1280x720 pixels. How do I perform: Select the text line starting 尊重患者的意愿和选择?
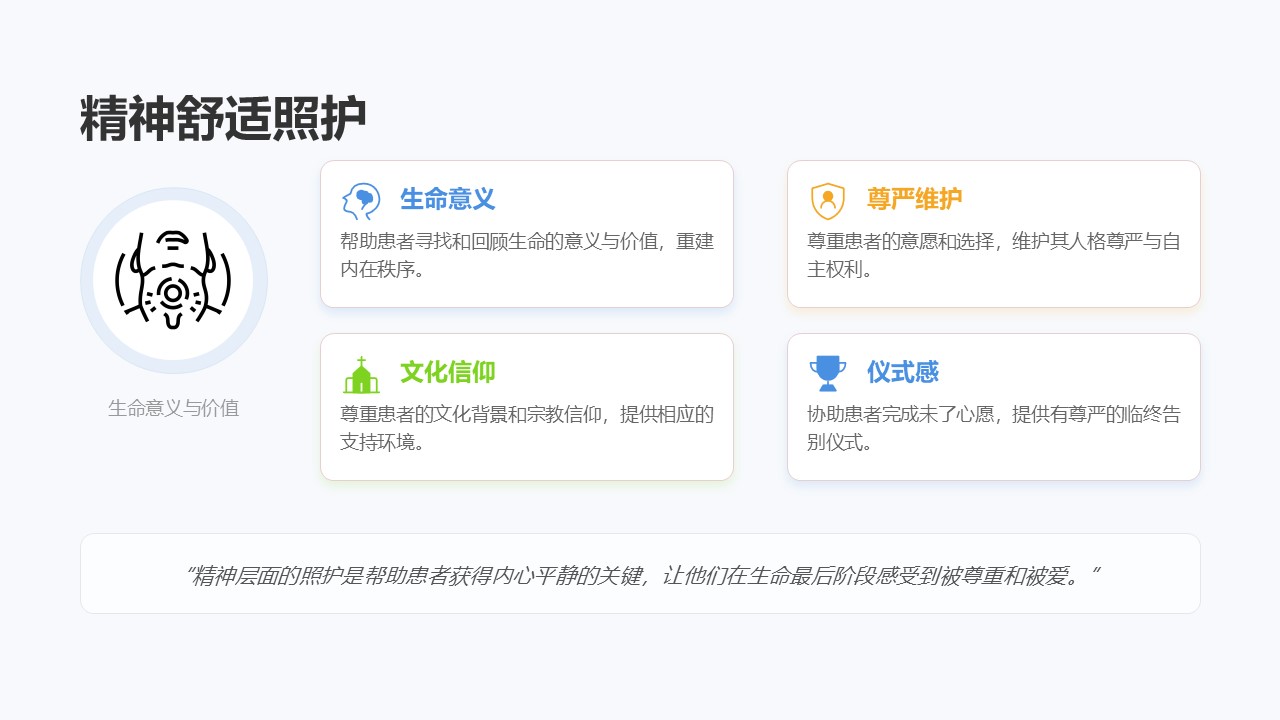993,241
